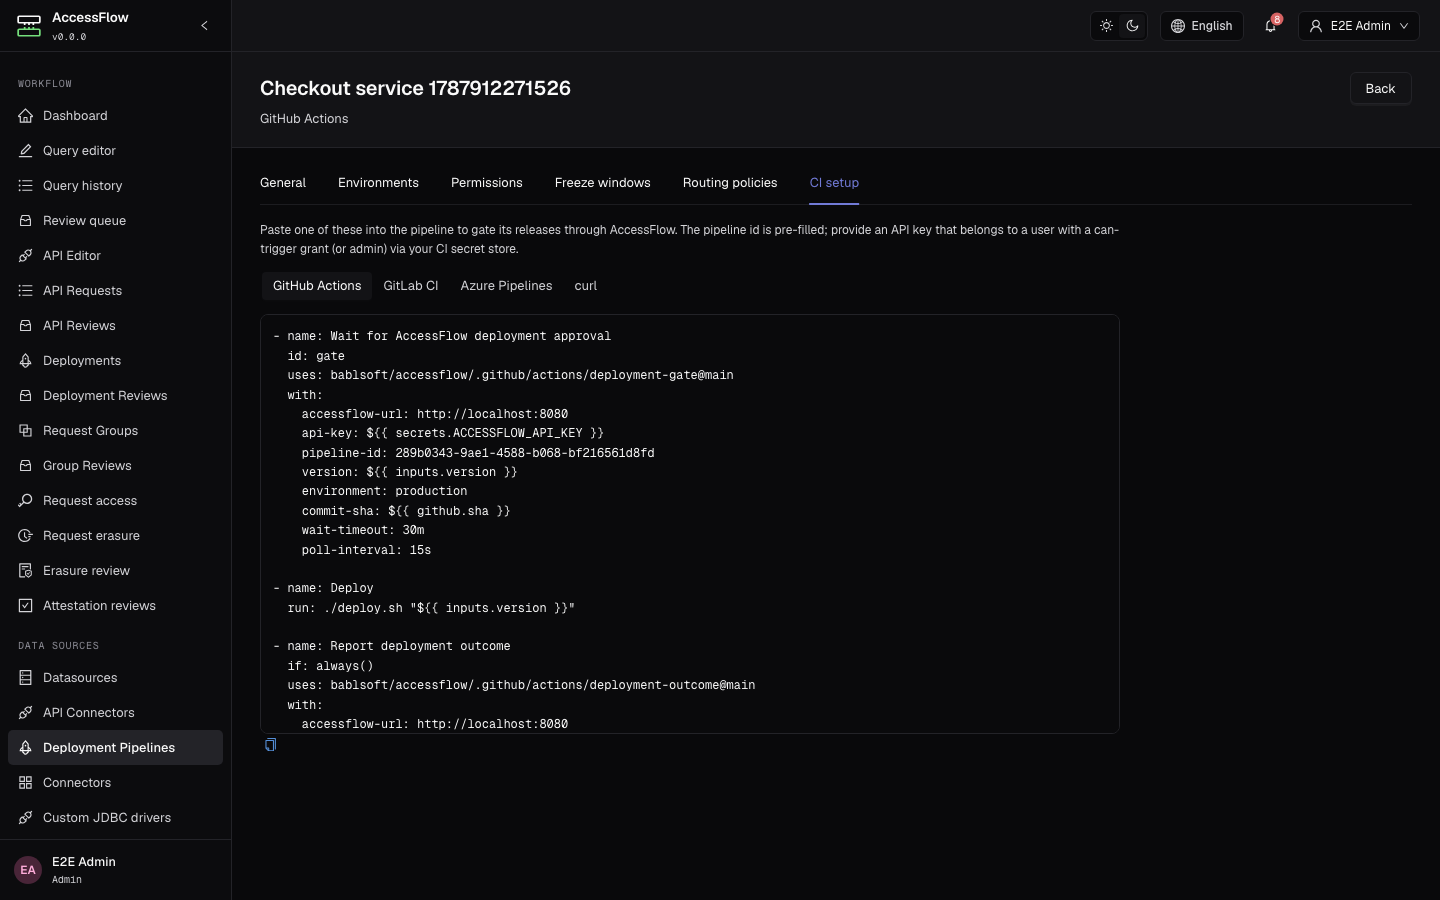This screenshot has height=900, width=1440.
Task: Click the pipeline-id value line in snippet
Action: pos(478,453)
